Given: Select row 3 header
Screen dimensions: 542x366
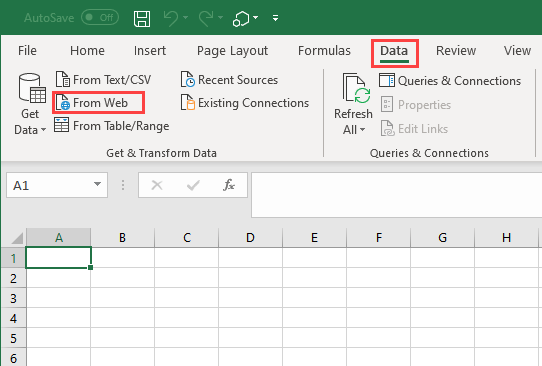Looking at the screenshot, I should pos(13,298).
